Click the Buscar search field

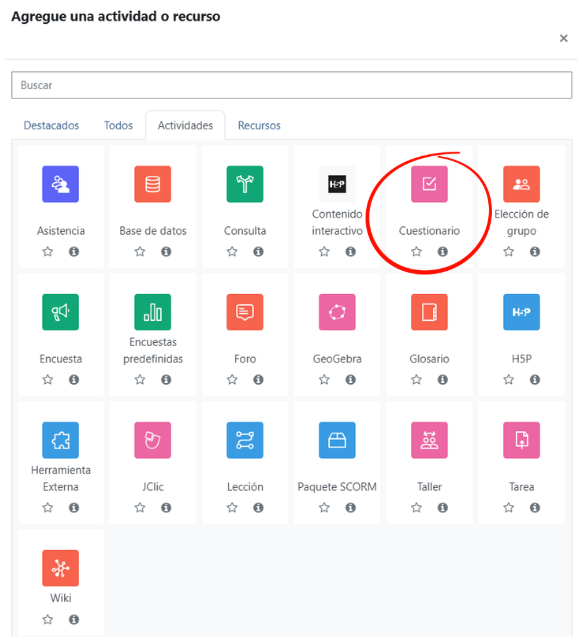coord(292,85)
